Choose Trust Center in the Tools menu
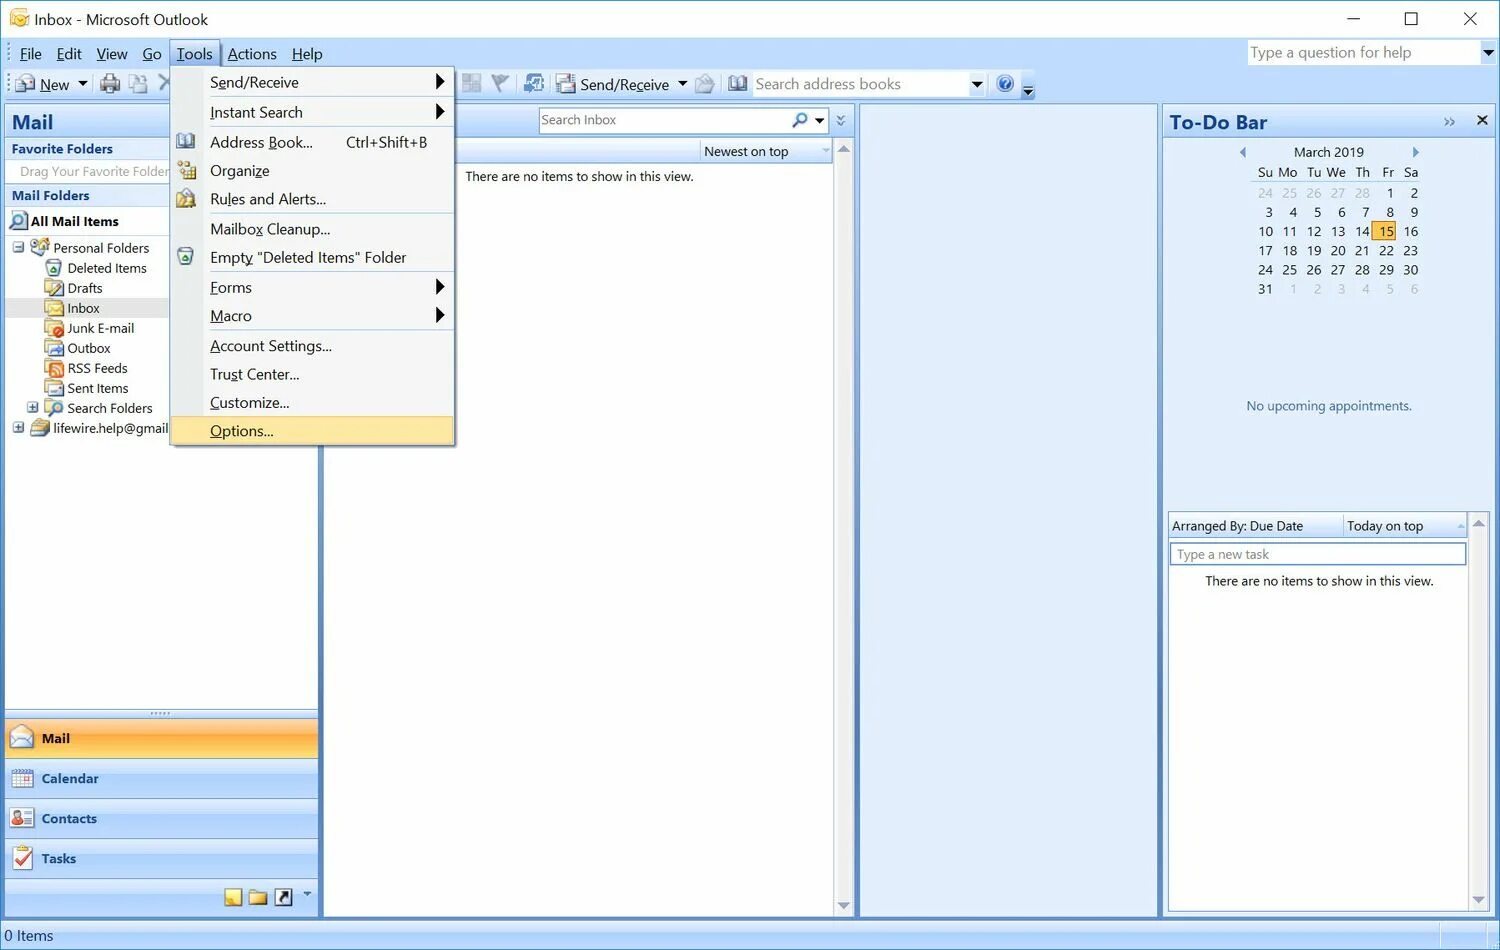Image resolution: width=1500 pixels, height=950 pixels. [x=313, y=374]
